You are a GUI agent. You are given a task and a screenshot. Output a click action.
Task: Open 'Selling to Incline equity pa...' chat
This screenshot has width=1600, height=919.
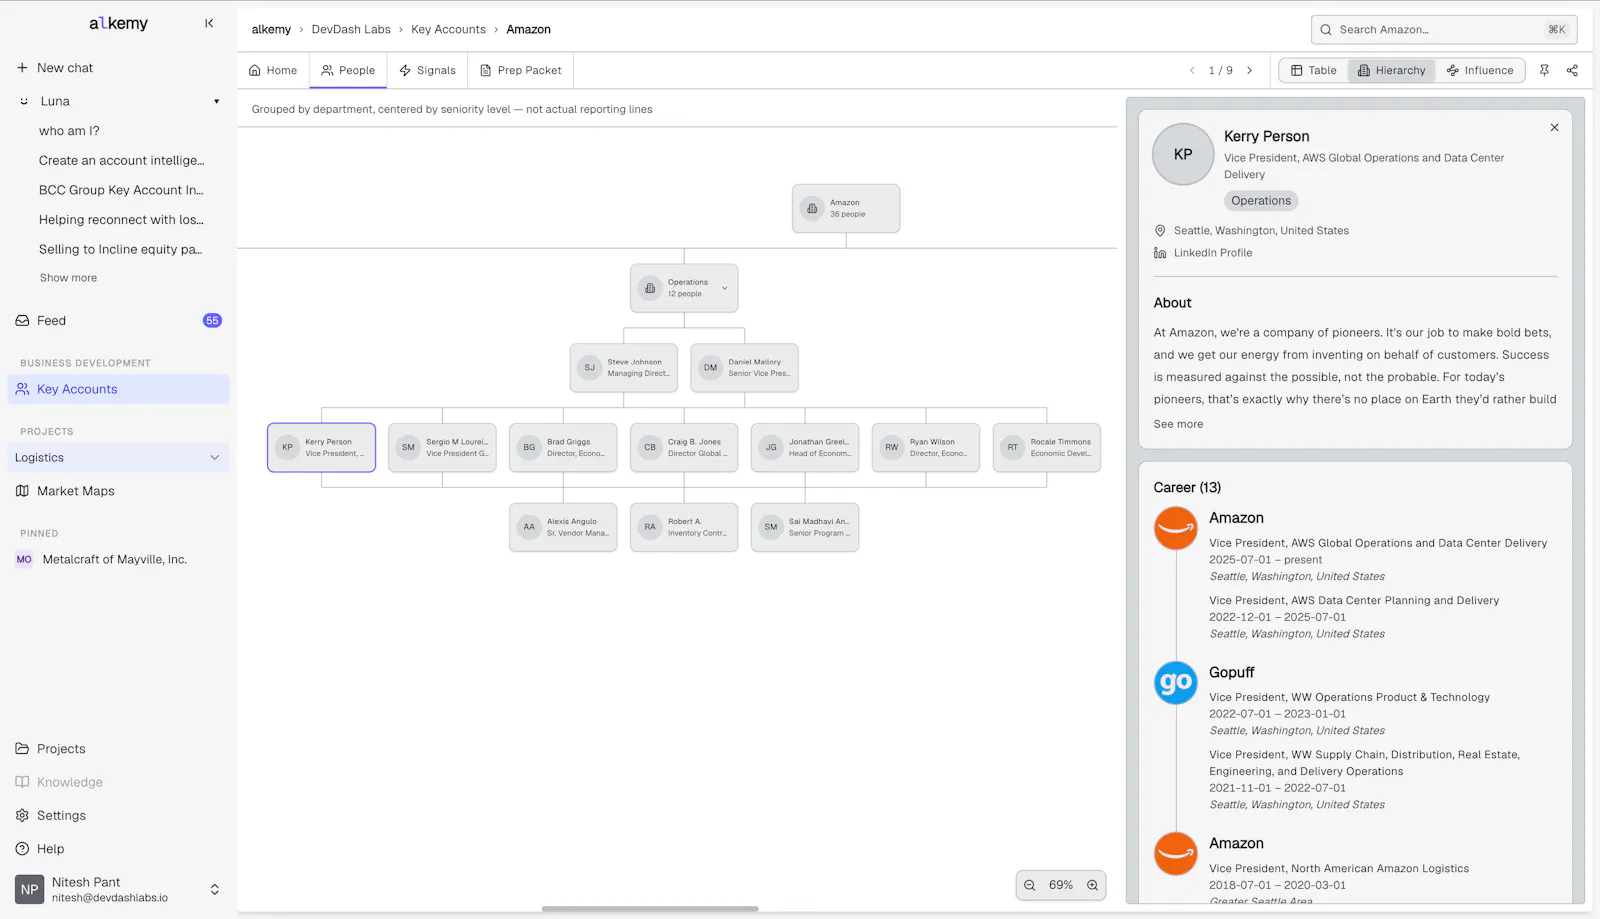[121, 250]
